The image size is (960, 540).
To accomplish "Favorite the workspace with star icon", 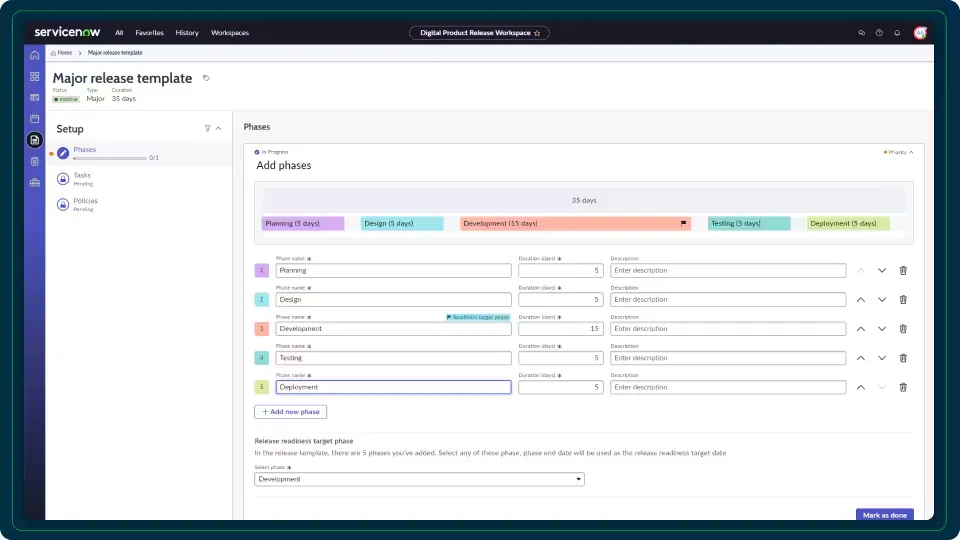I will (x=537, y=33).
